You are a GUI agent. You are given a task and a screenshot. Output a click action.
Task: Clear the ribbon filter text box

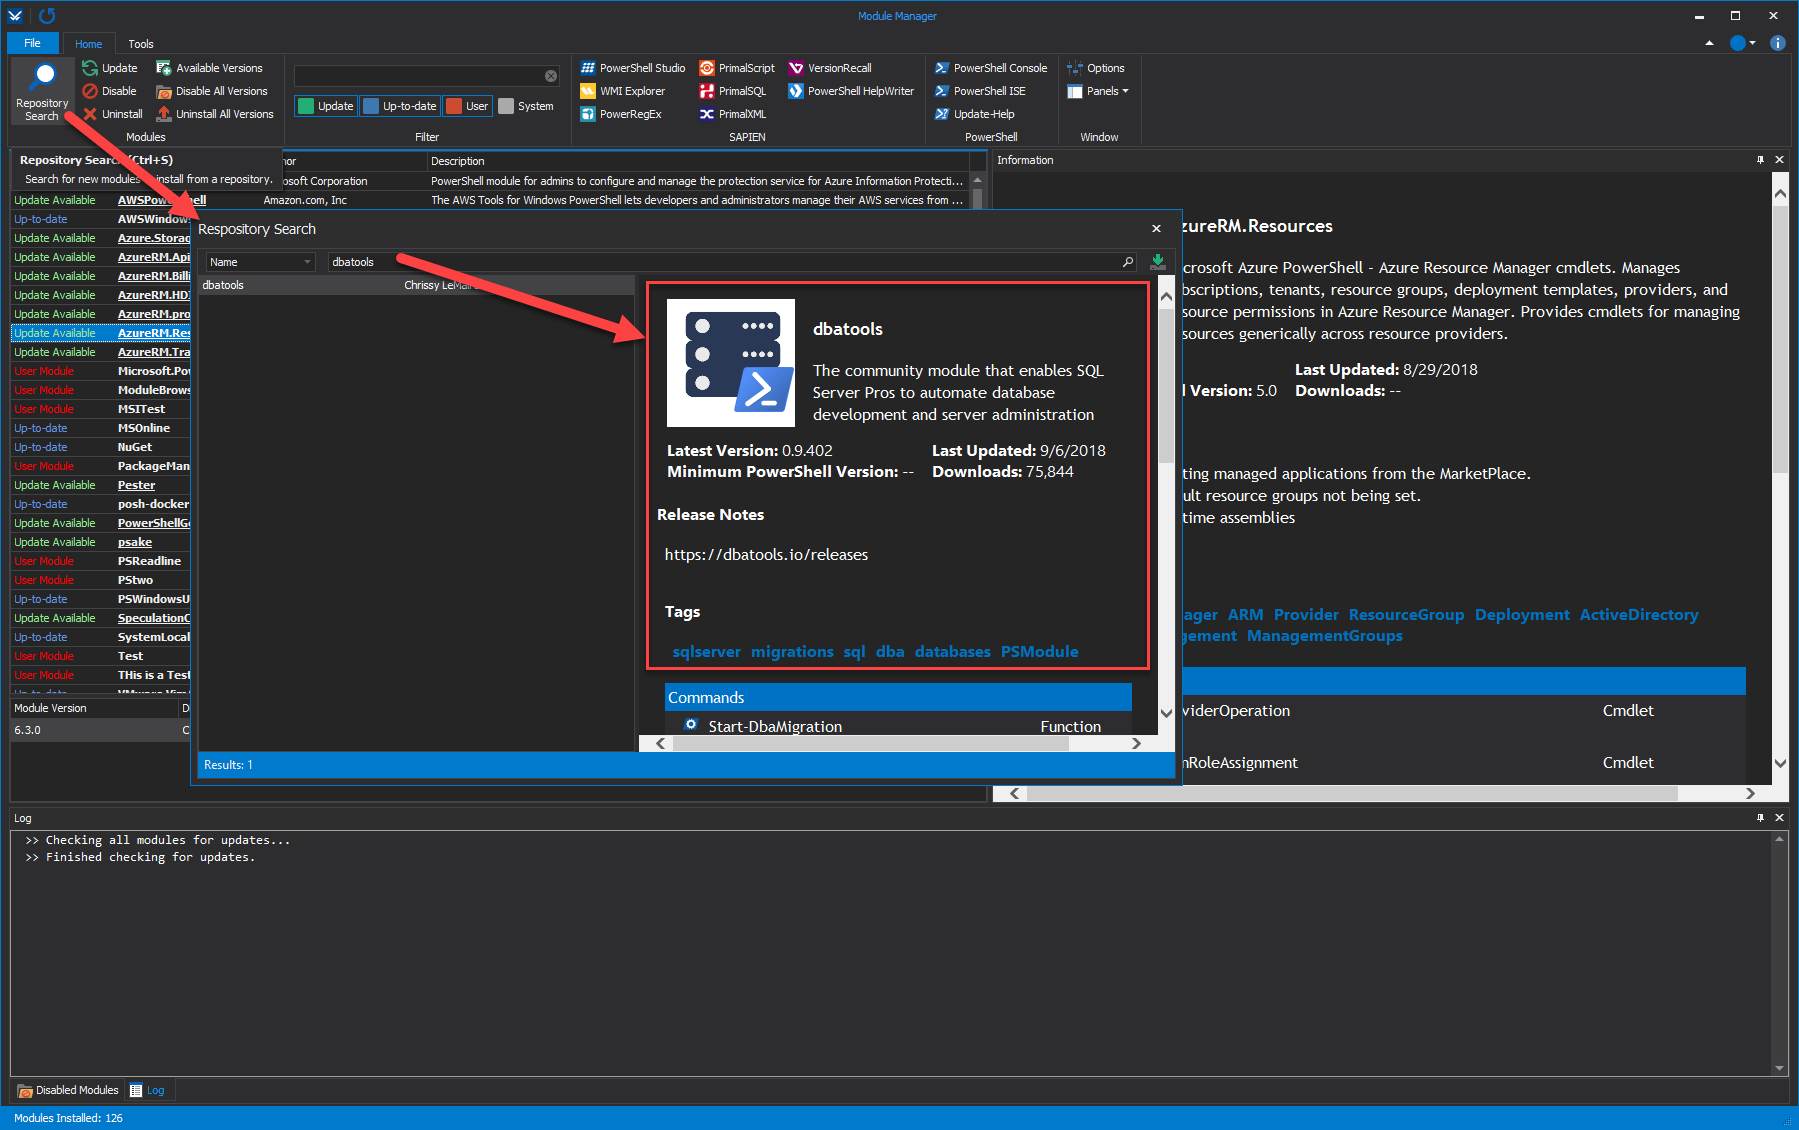[x=551, y=76]
